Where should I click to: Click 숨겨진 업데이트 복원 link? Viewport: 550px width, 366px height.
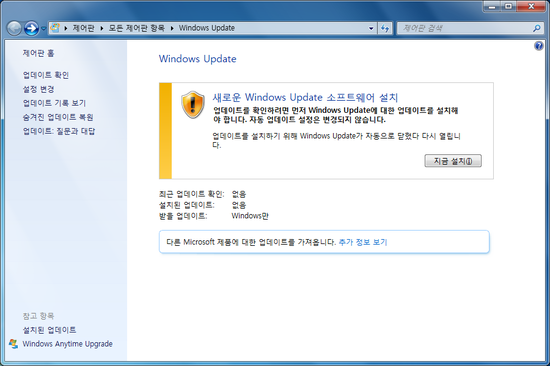tap(58, 117)
